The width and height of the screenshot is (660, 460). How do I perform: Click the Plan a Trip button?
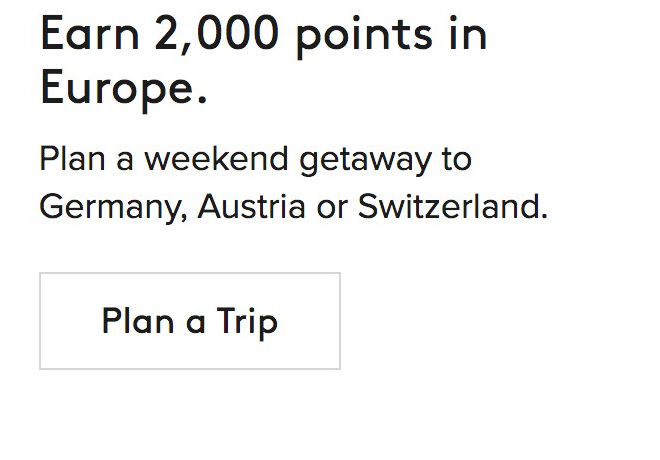[x=190, y=321]
